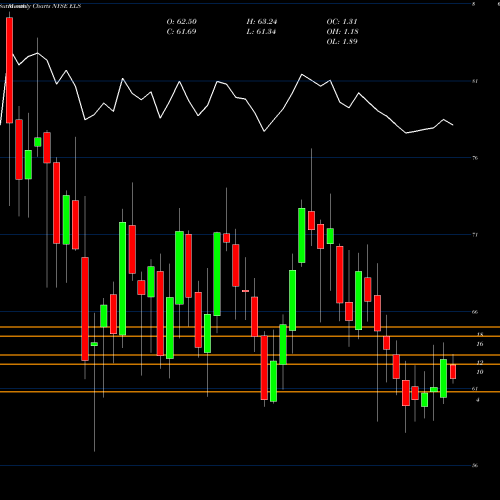Click the final point of the white line
Screen dimensions: 500x500
tap(453, 125)
